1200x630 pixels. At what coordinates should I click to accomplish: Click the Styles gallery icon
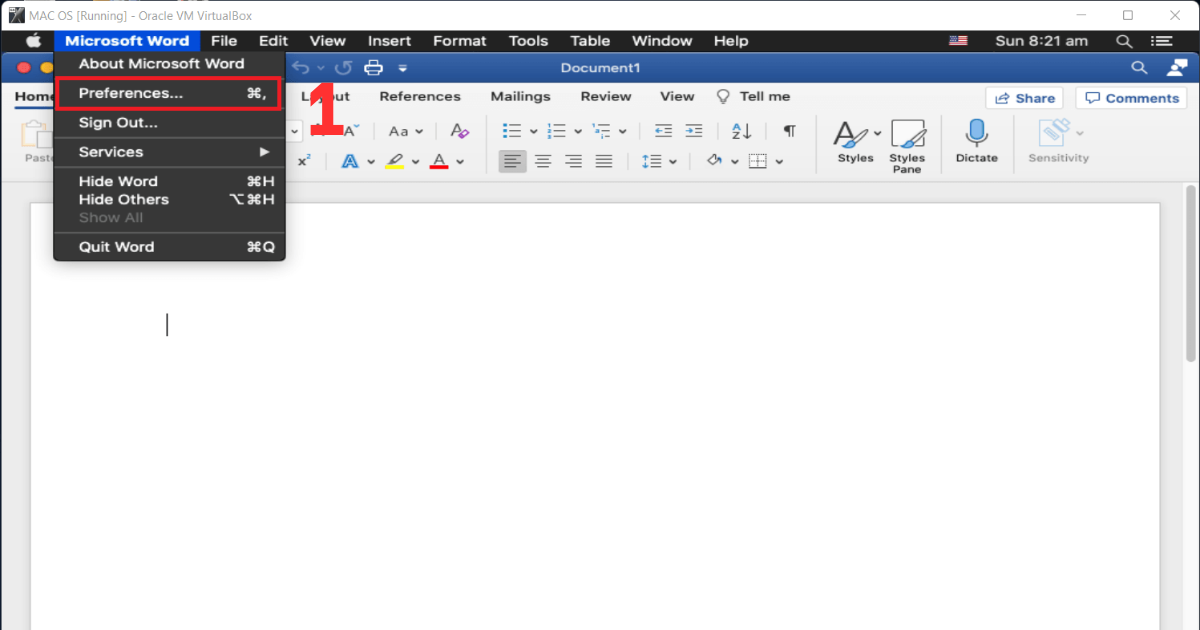point(850,135)
